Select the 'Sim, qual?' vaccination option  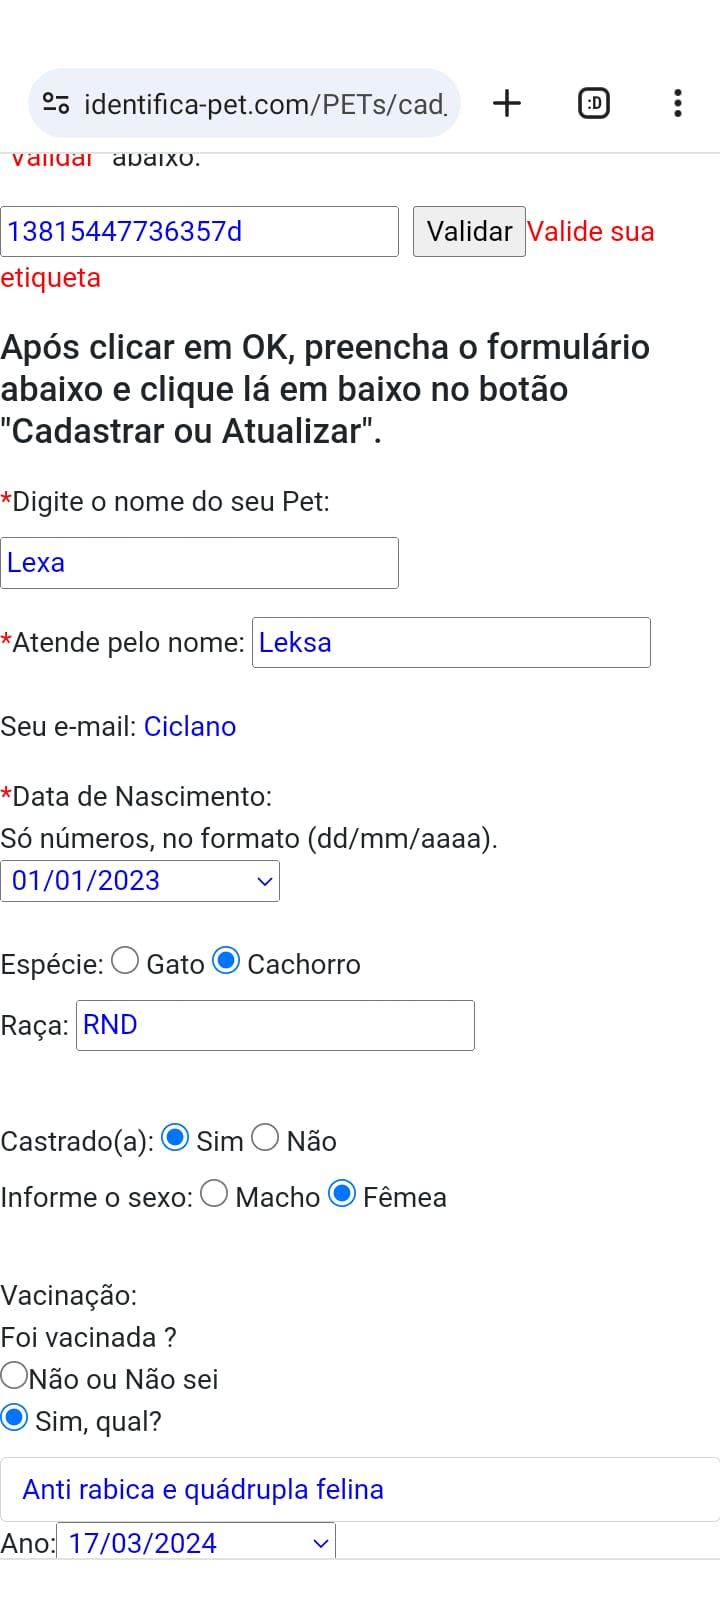(x=14, y=1418)
